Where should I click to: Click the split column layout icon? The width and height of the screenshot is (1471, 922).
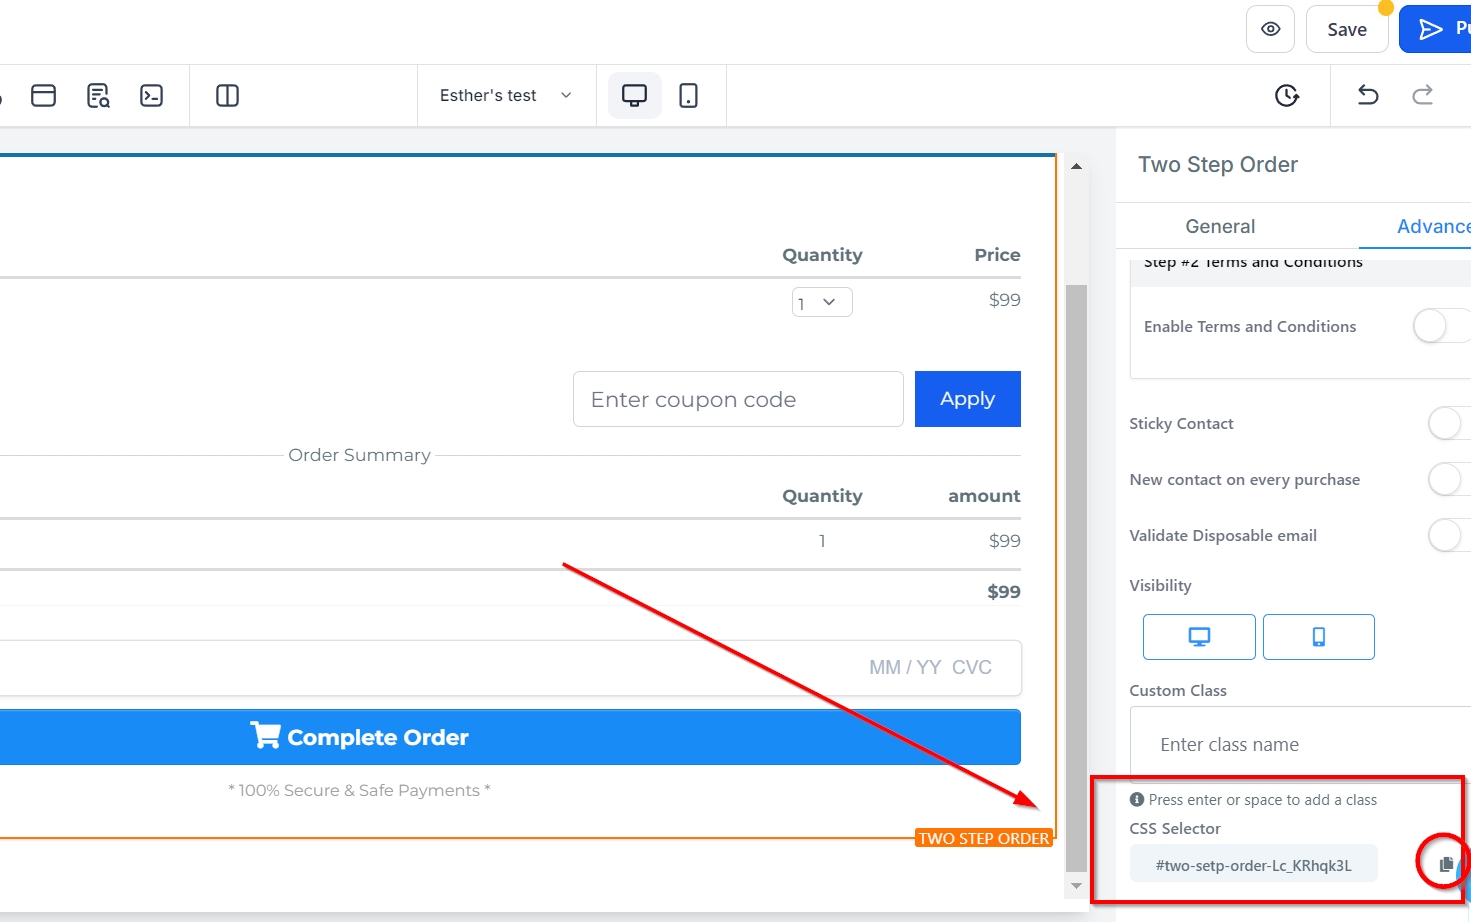(x=227, y=95)
